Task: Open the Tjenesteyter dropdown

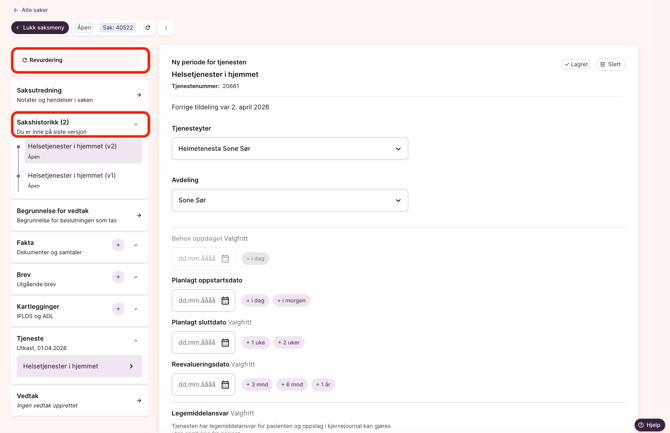Action: (289, 149)
